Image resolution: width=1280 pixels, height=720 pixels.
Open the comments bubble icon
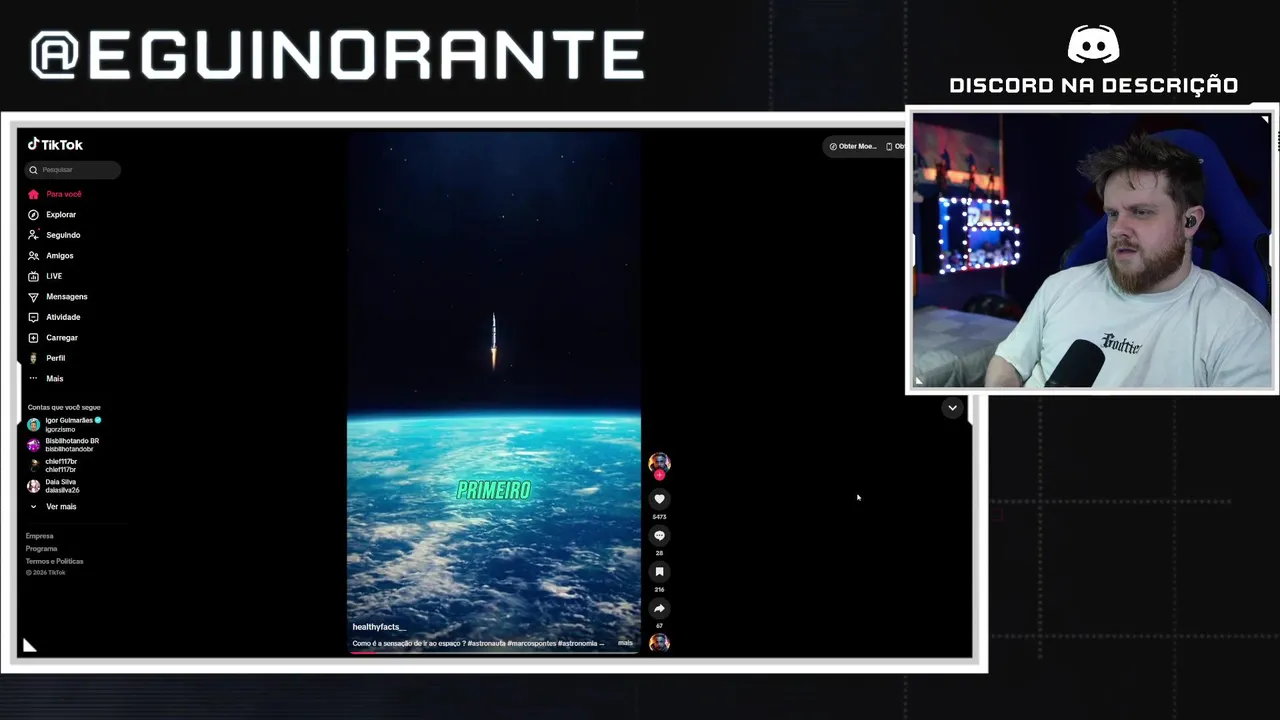point(659,535)
